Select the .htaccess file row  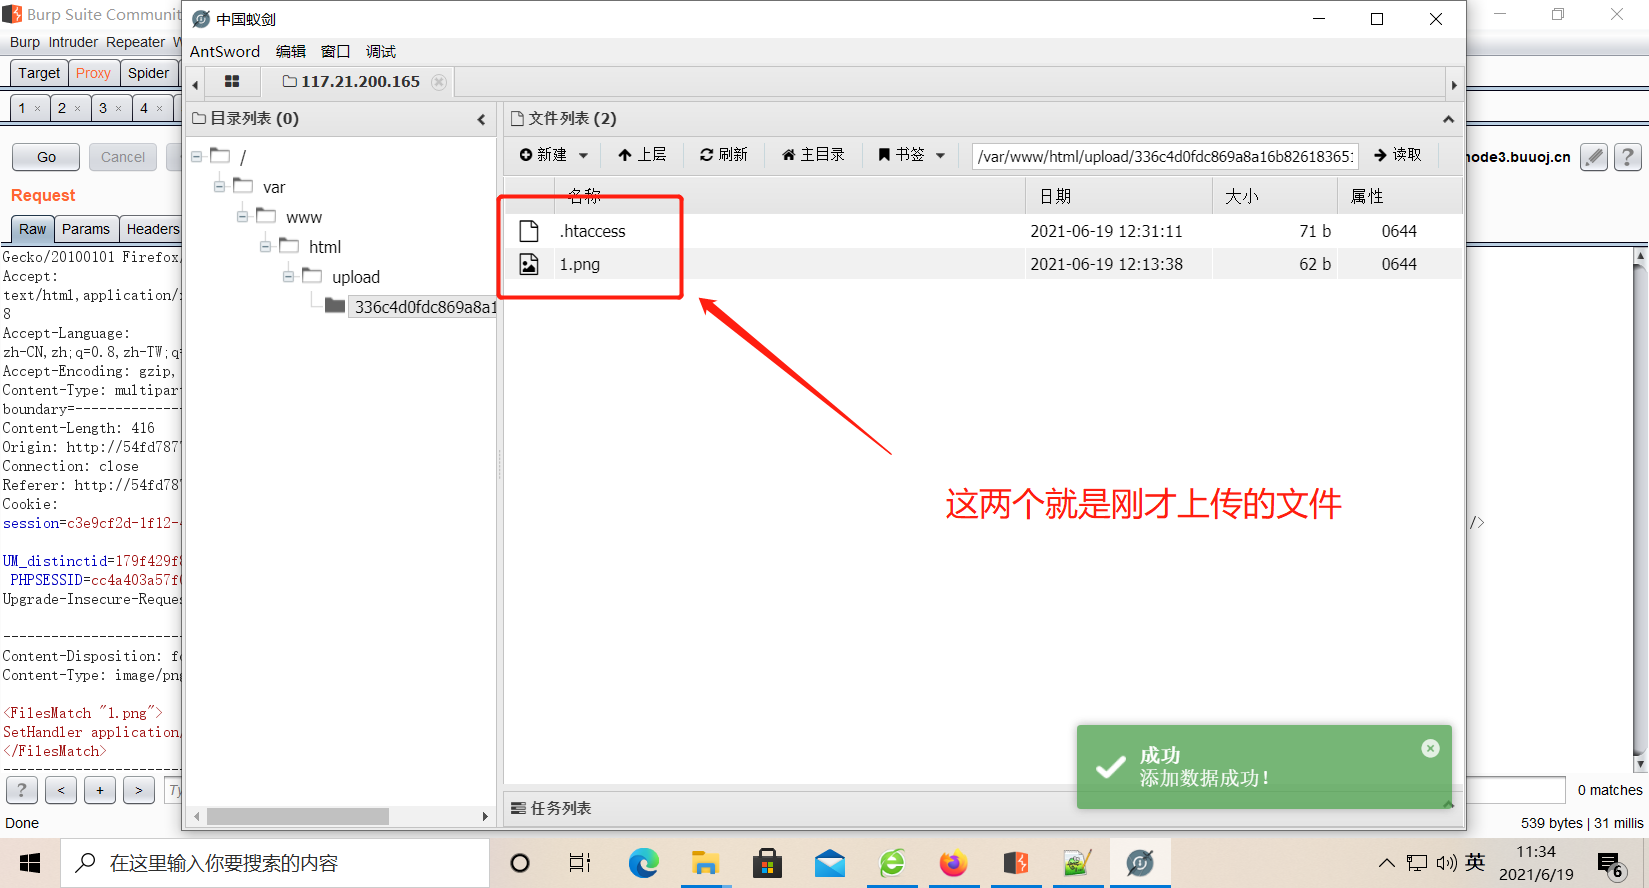[x=983, y=231]
